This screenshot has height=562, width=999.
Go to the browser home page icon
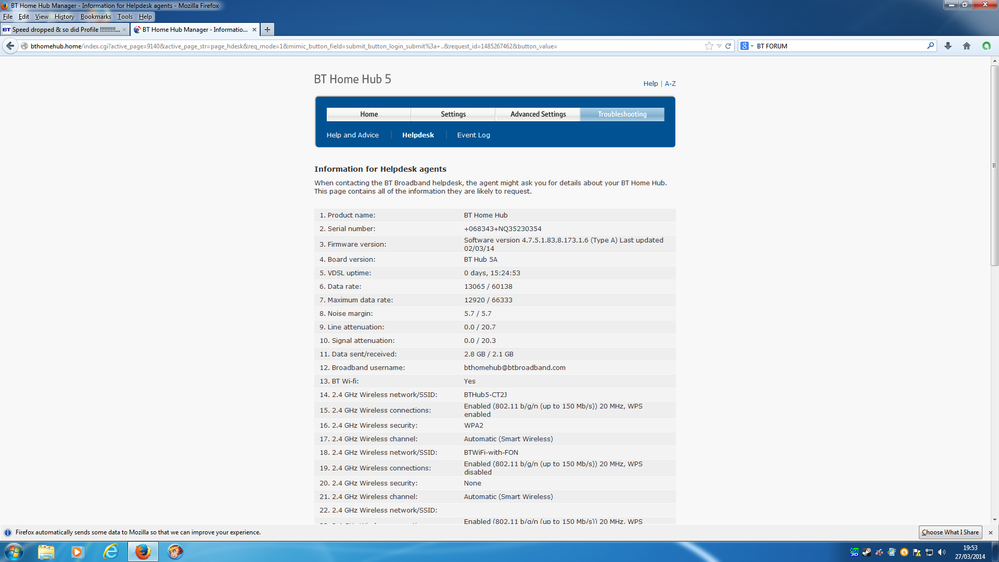(x=967, y=46)
